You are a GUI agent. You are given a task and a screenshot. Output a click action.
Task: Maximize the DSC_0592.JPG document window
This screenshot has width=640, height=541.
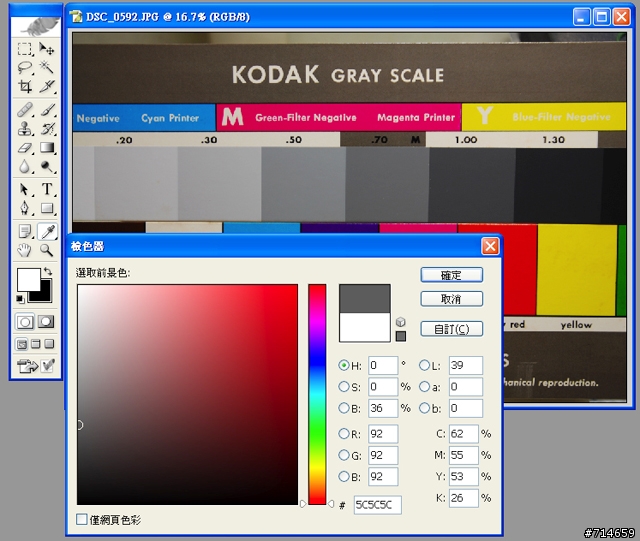click(x=601, y=17)
